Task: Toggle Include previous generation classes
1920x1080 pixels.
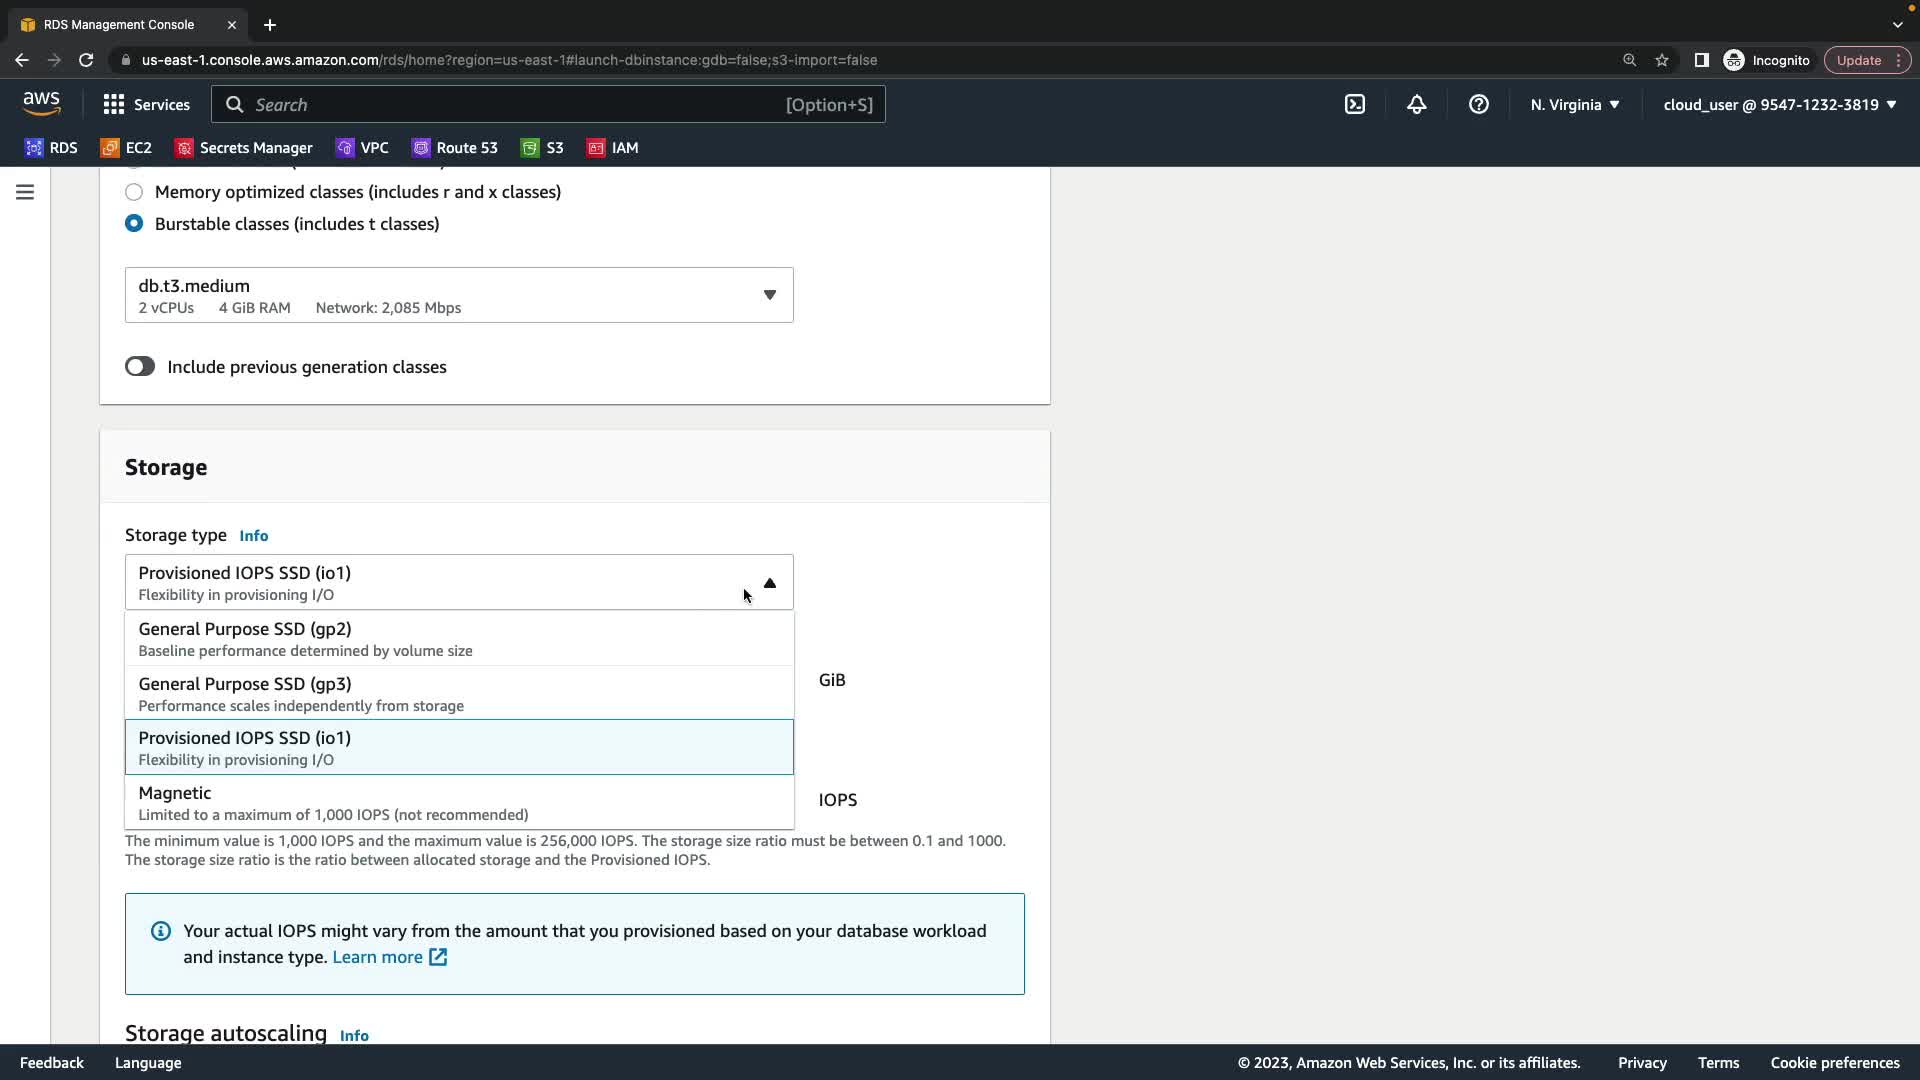Action: click(140, 367)
